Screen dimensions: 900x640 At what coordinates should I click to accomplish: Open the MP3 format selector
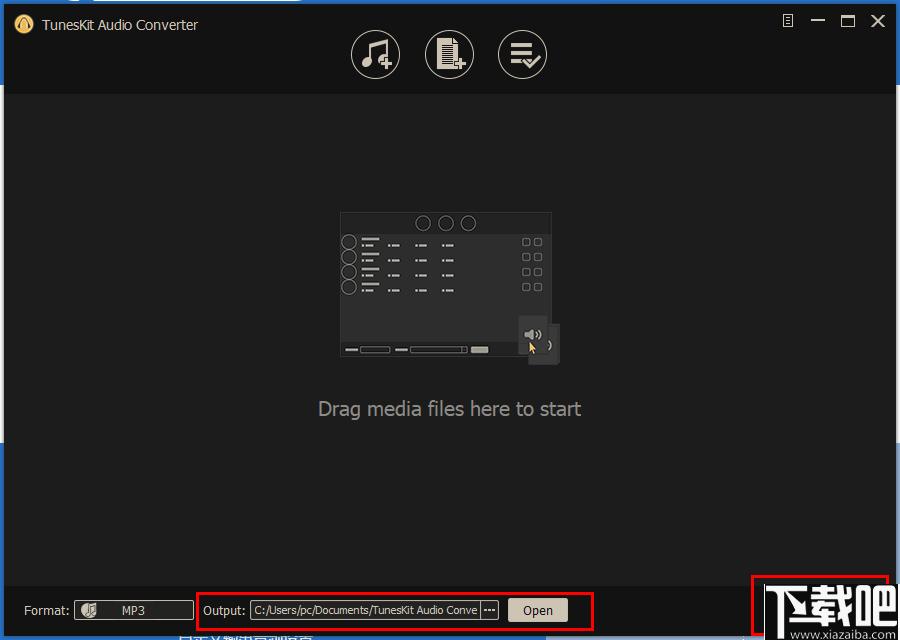tap(134, 610)
